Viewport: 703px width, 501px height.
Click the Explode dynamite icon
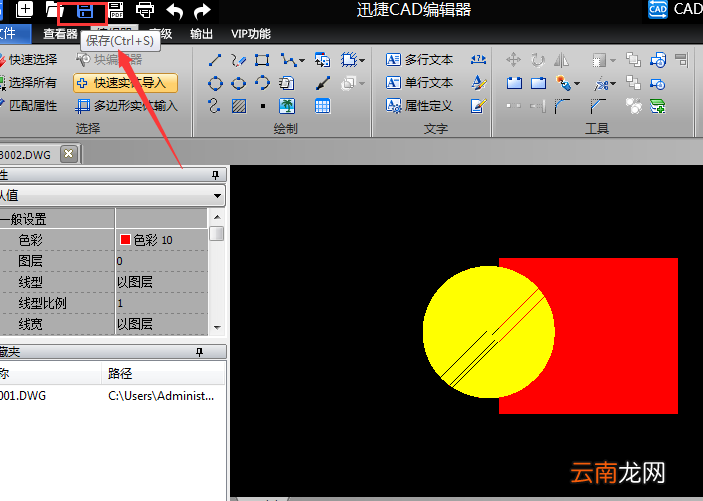tap(564, 83)
